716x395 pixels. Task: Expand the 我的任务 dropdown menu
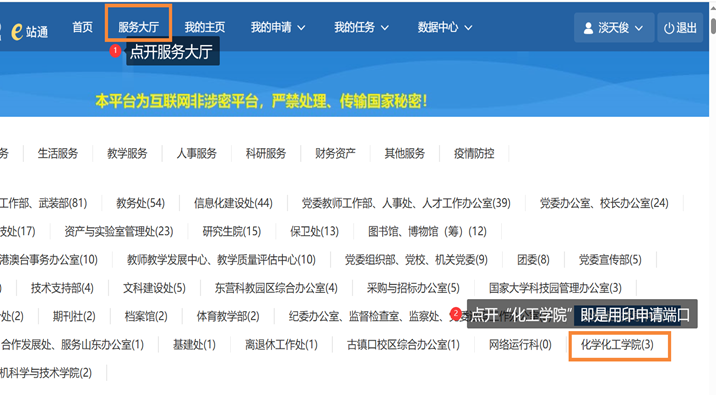tap(361, 27)
